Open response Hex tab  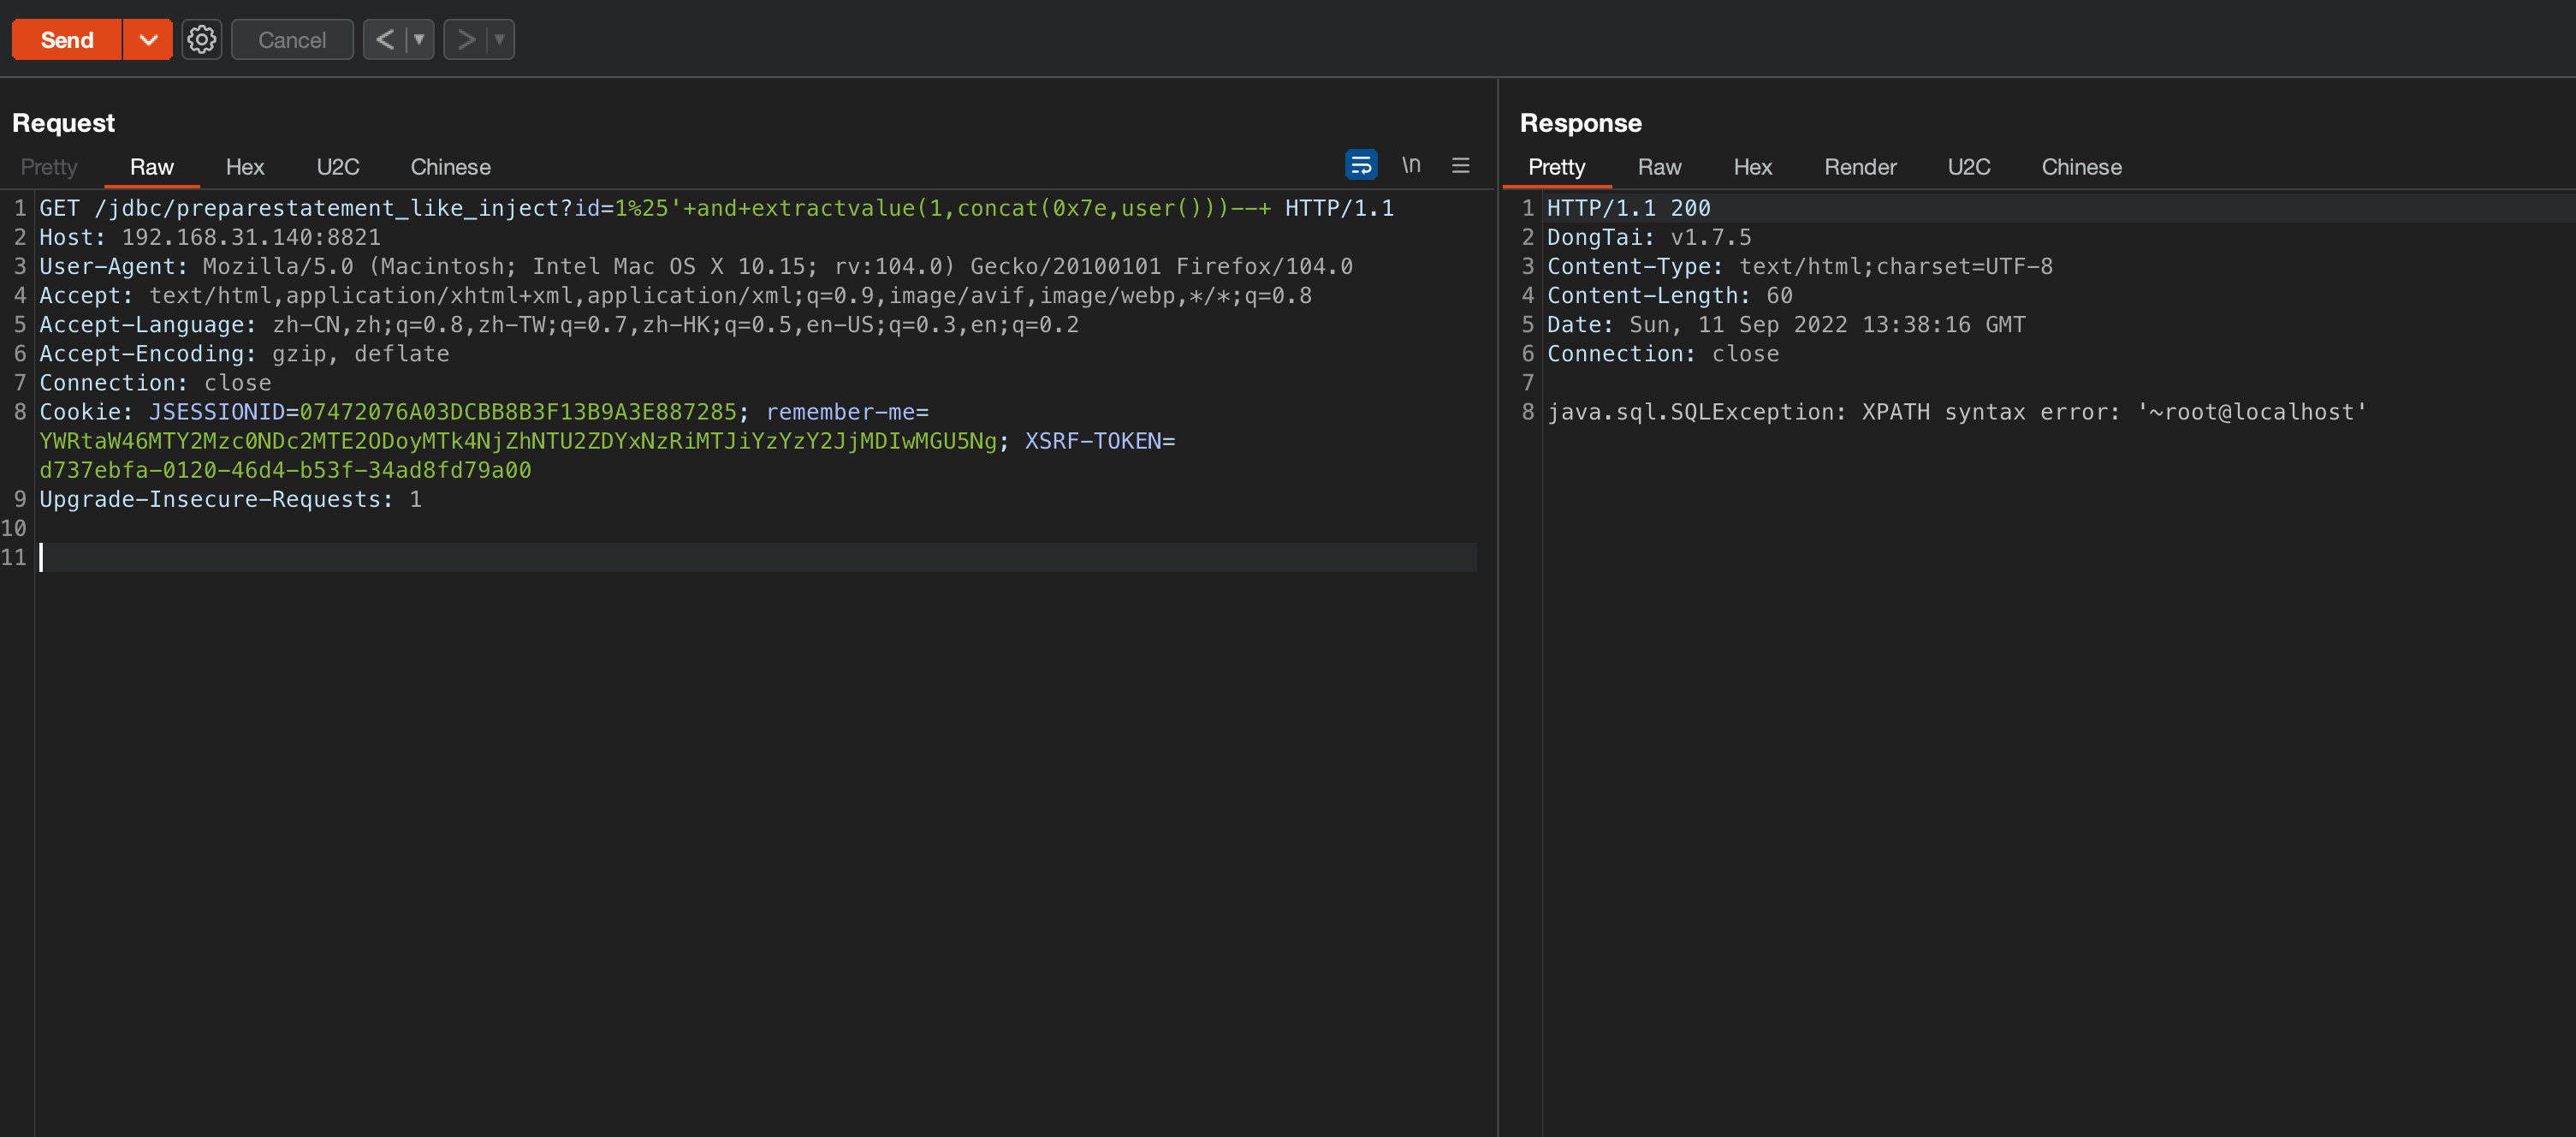click(1752, 167)
